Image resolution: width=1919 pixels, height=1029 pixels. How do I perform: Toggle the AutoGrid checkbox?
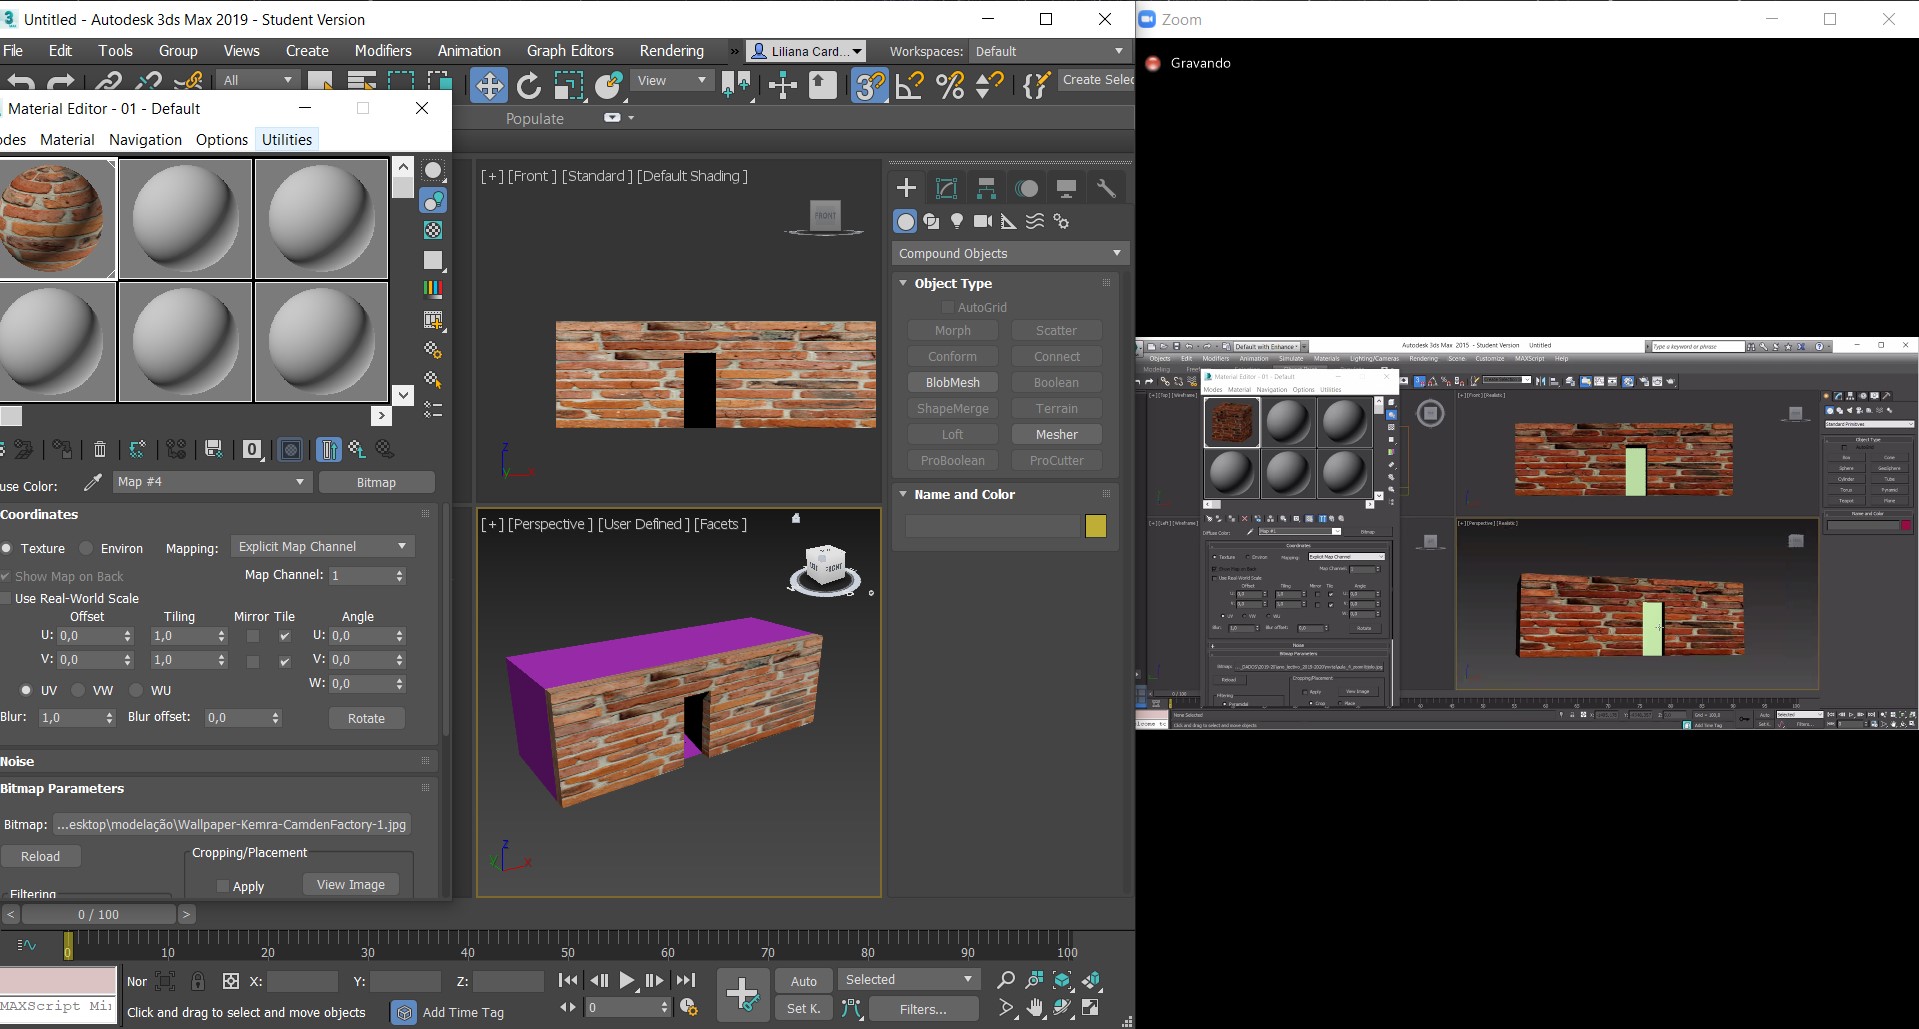(948, 307)
